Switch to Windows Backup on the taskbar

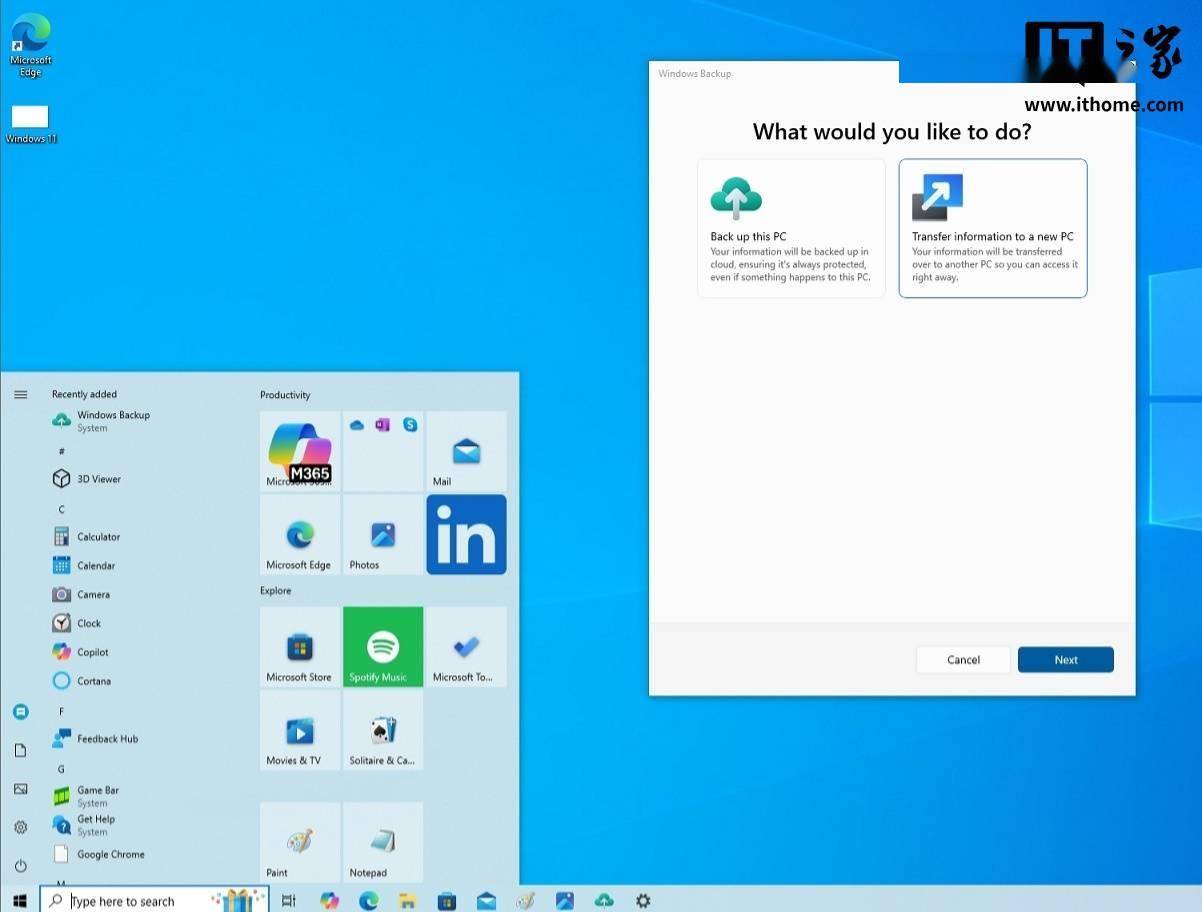[604, 901]
